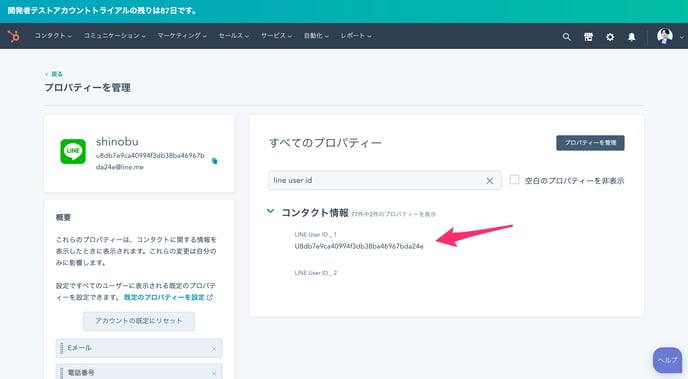Click the property search input field
The height and width of the screenshot is (379, 688).
(x=384, y=180)
